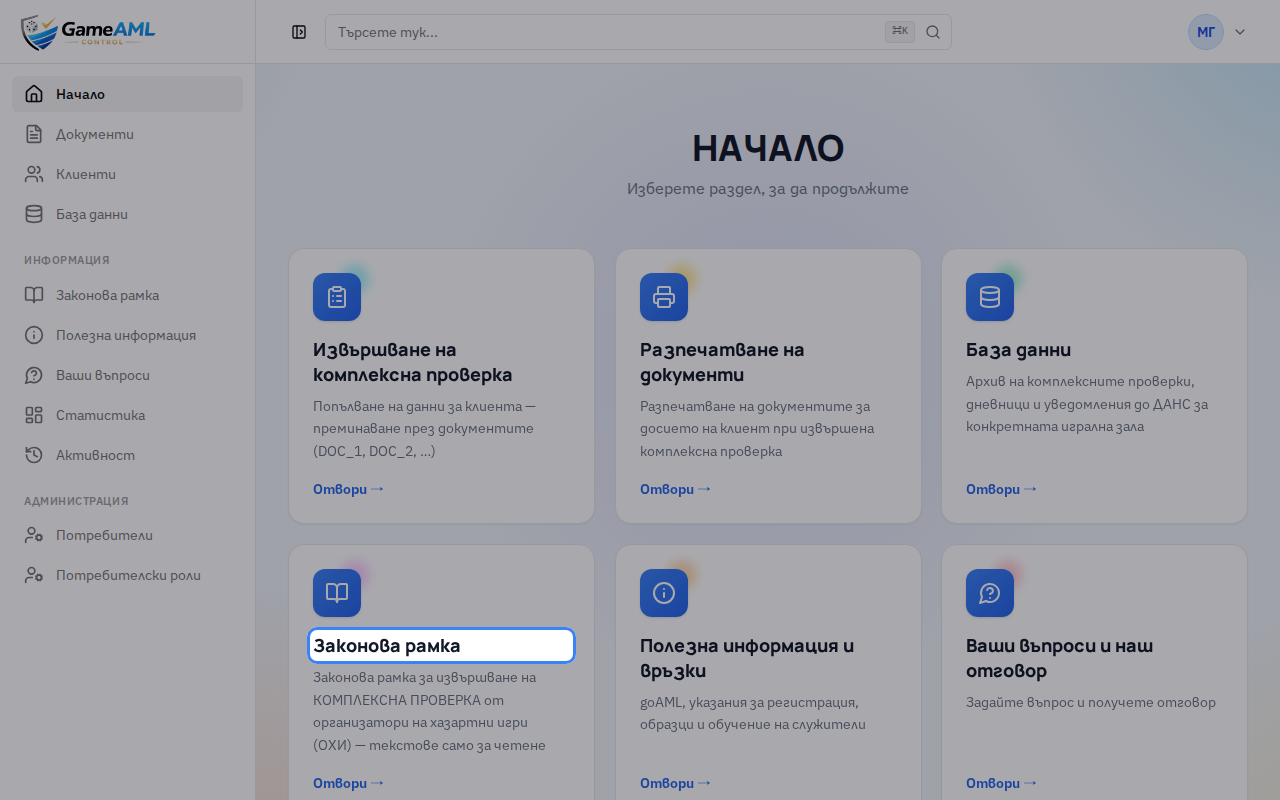Screen dimensions: 1280x800
Task: Click the Потребителски роли icon in sidebar
Action: tap(34, 575)
